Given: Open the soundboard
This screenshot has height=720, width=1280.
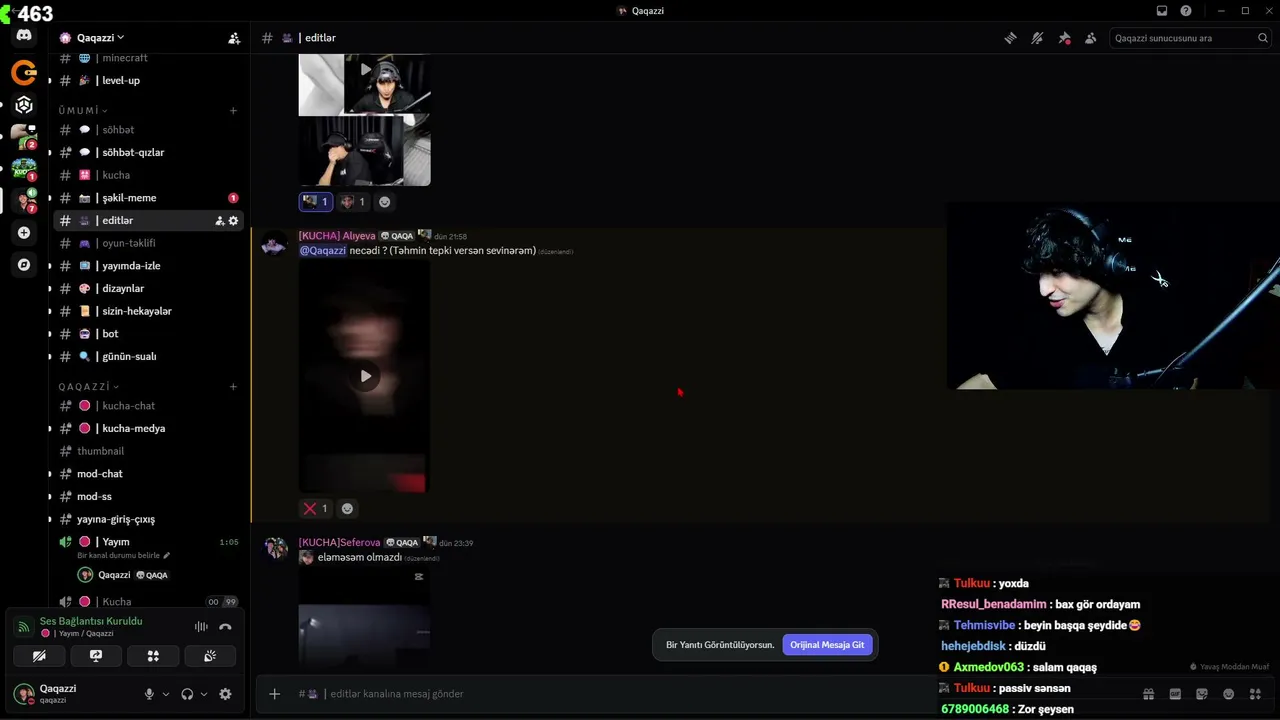Looking at the screenshot, I should point(210,657).
